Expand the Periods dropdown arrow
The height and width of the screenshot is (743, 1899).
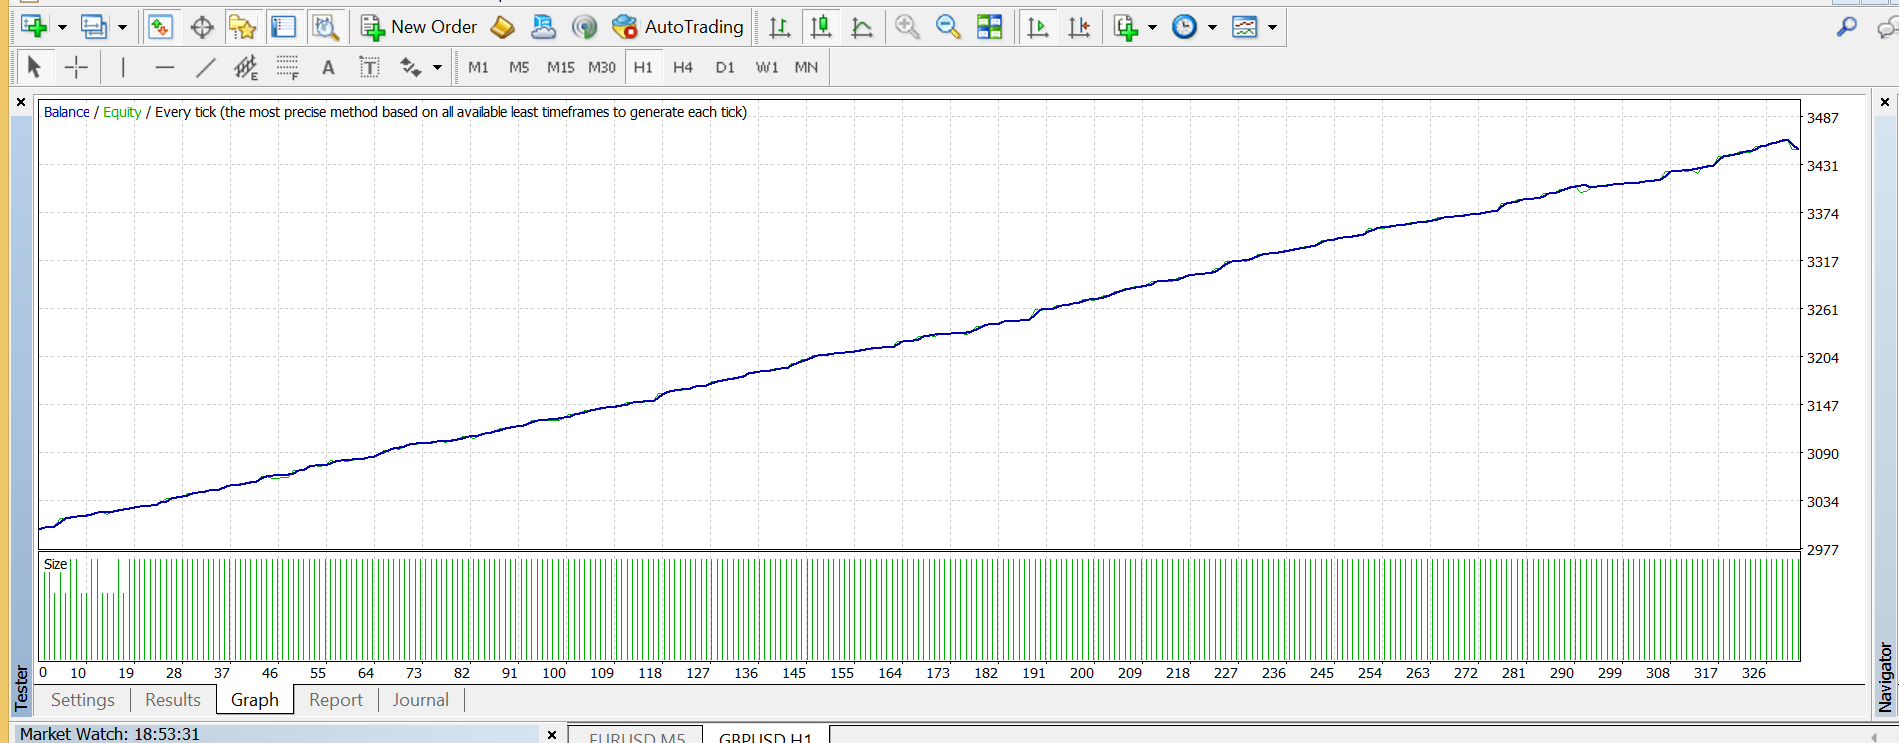1212,27
